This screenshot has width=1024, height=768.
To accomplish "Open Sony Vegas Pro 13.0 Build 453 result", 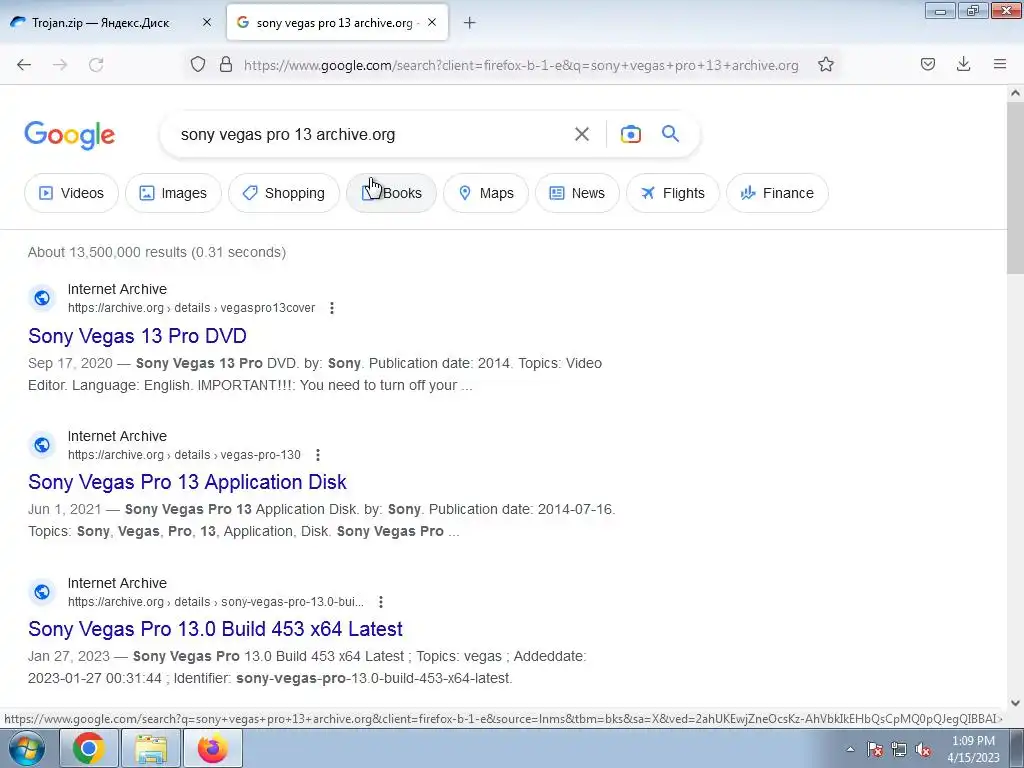I will 216,629.
